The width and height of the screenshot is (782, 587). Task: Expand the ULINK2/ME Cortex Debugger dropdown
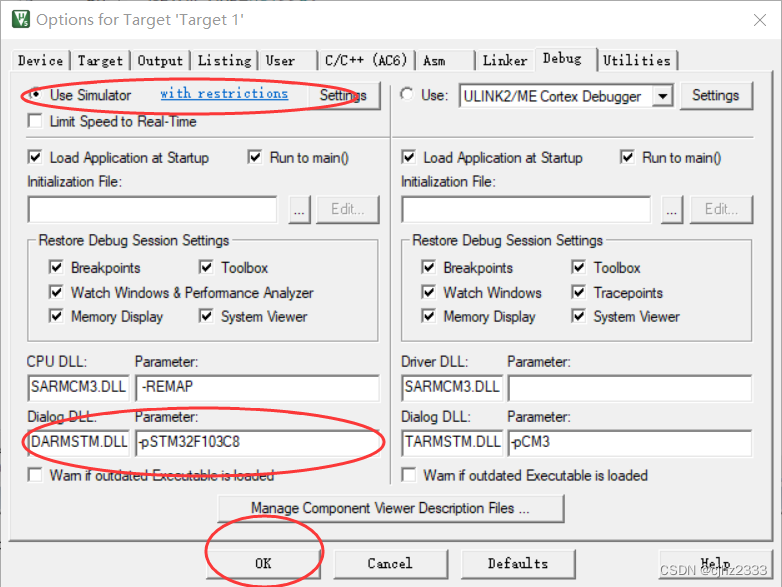[663, 96]
